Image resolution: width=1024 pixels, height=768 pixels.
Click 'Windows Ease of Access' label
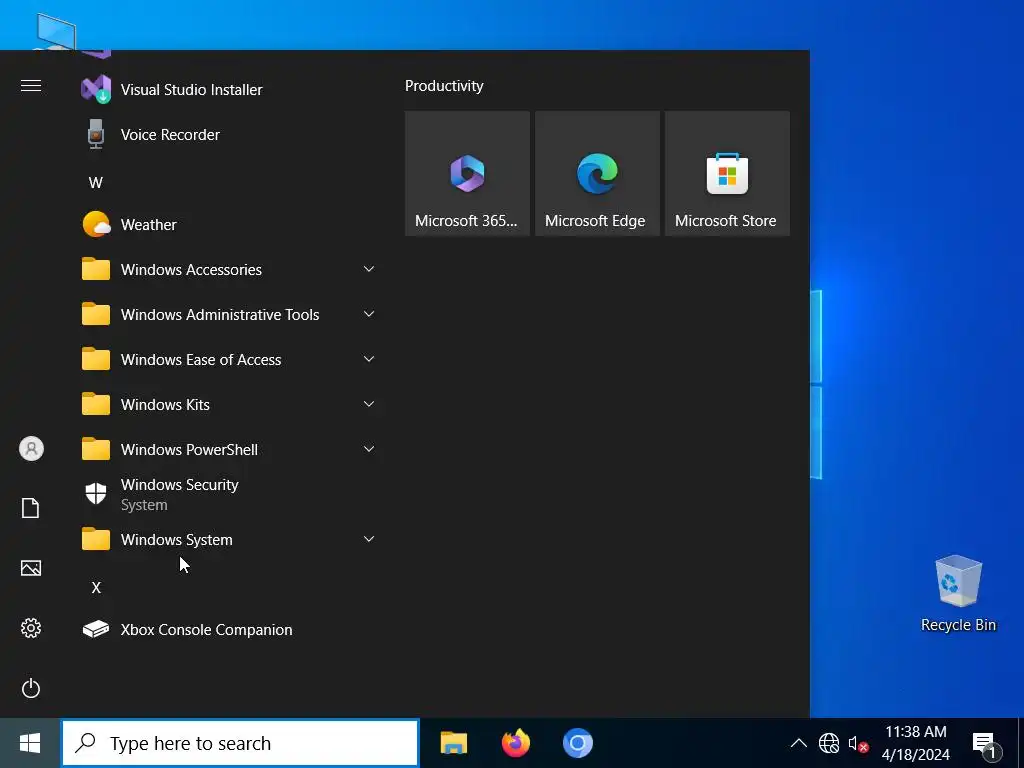[x=201, y=360]
